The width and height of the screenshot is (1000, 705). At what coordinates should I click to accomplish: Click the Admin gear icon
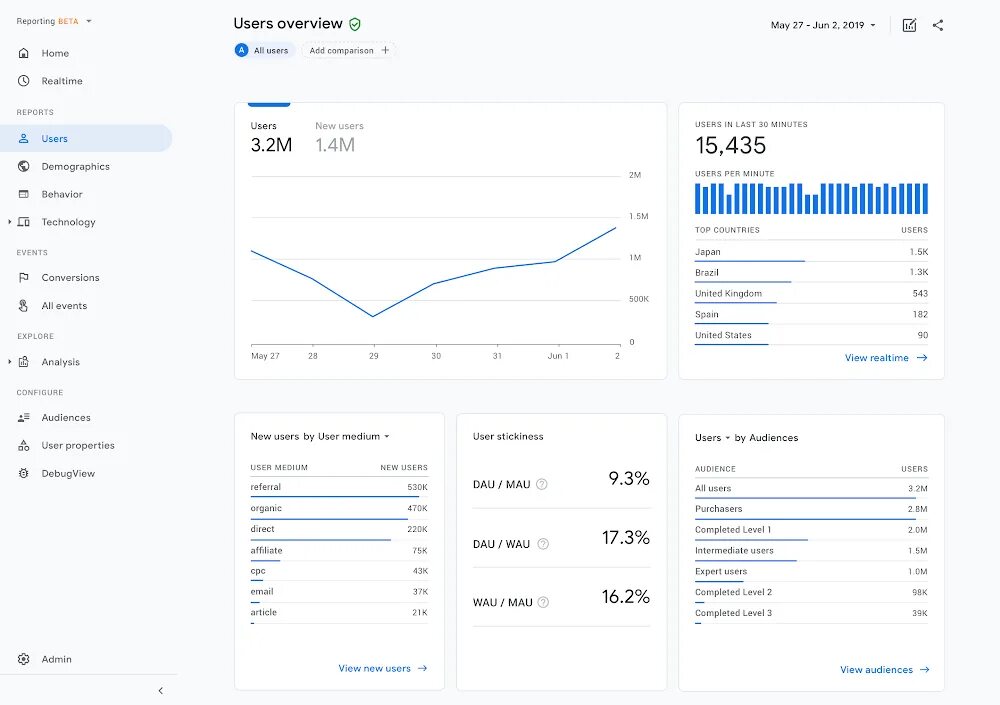22,659
